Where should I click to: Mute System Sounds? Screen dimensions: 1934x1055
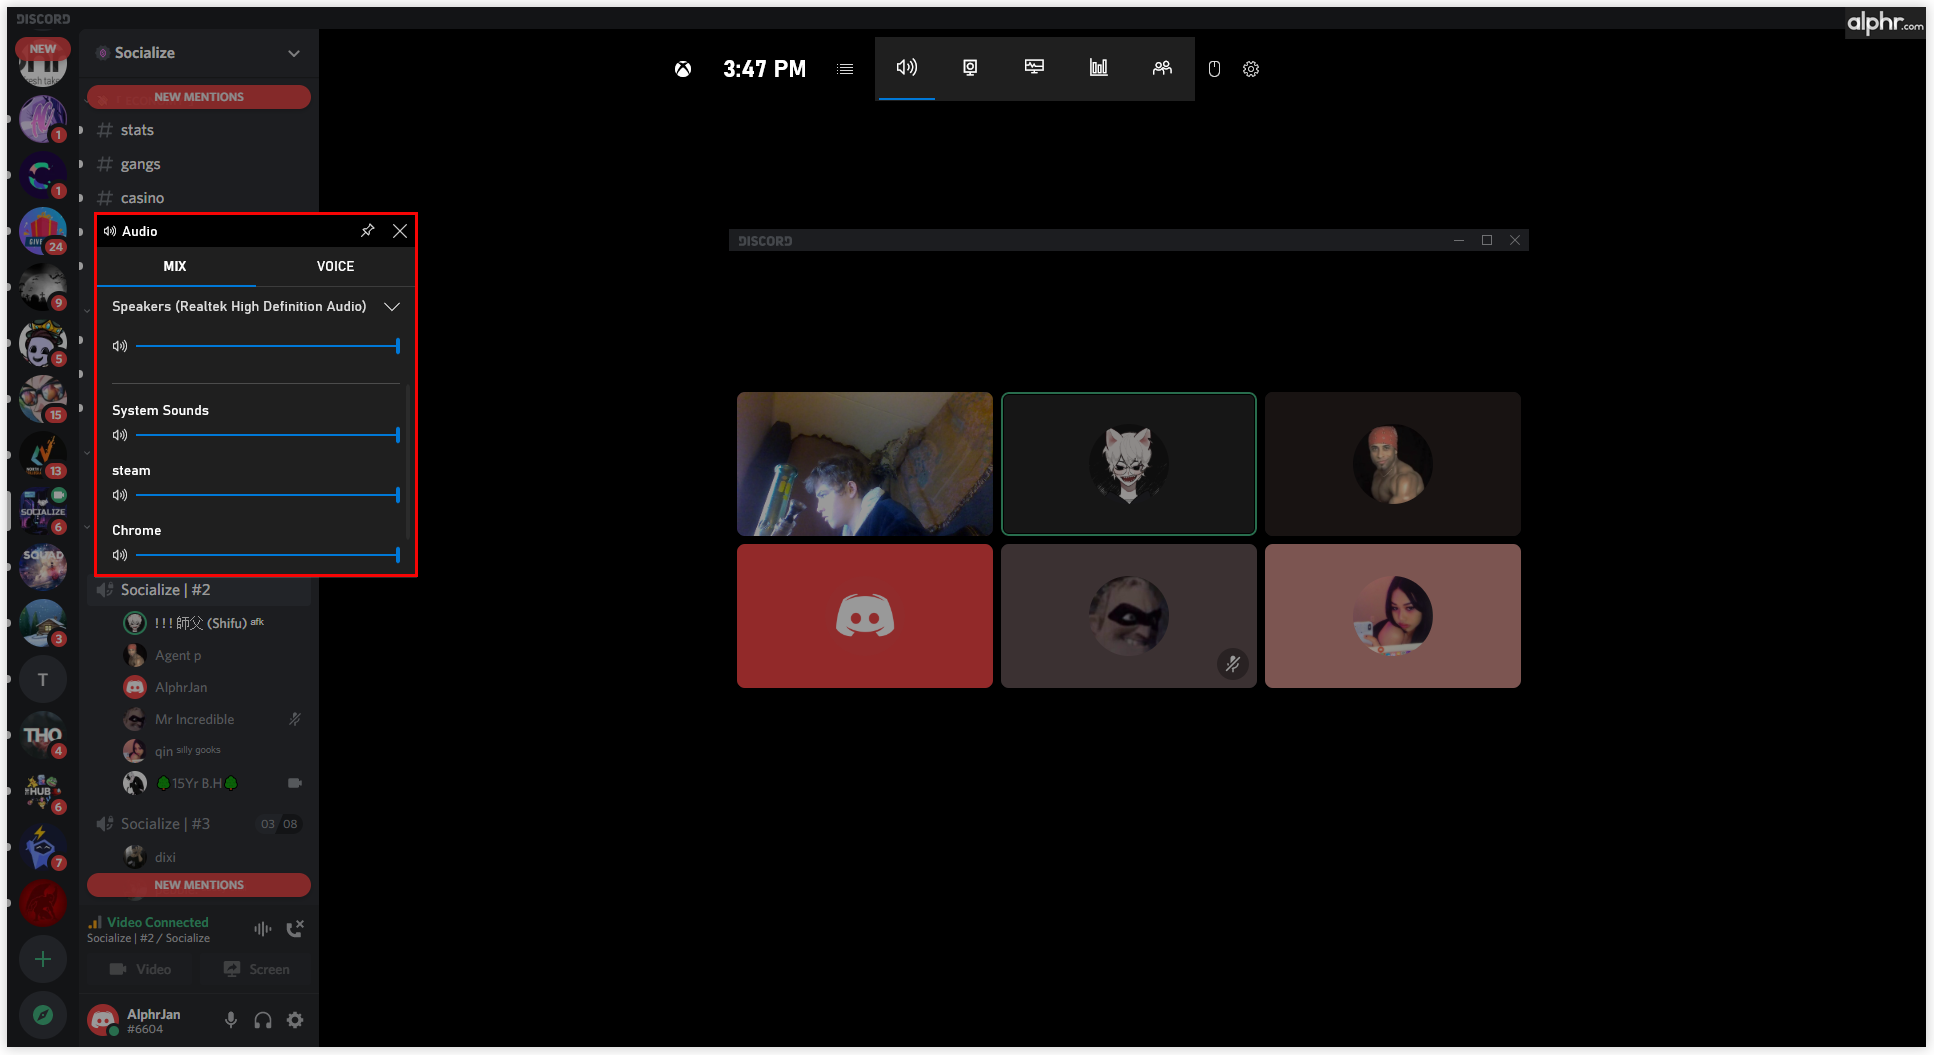120,435
